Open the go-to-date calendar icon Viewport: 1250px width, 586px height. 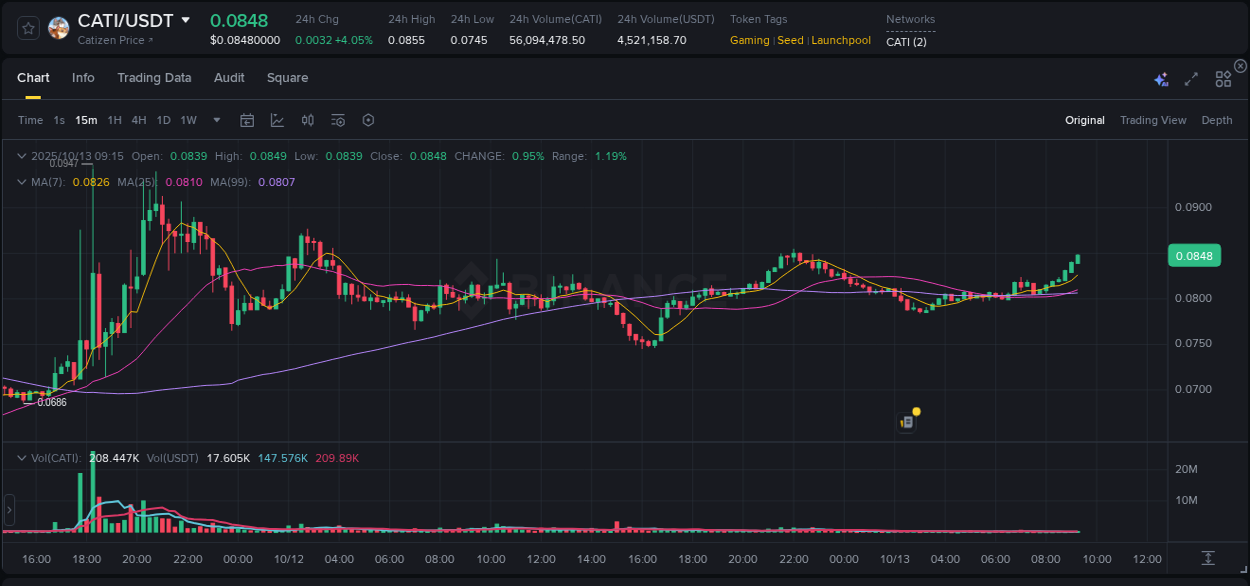pyautogui.click(x=247, y=120)
